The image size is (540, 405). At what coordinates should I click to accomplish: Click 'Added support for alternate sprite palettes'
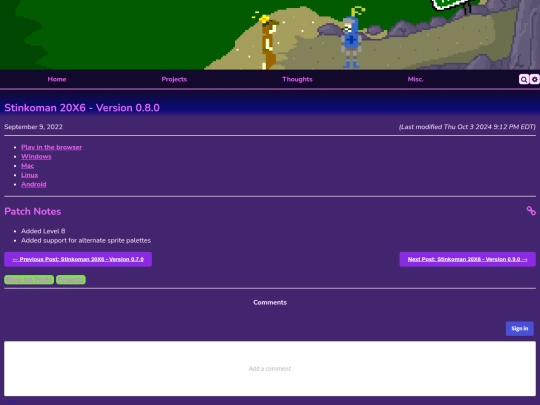tap(86, 240)
